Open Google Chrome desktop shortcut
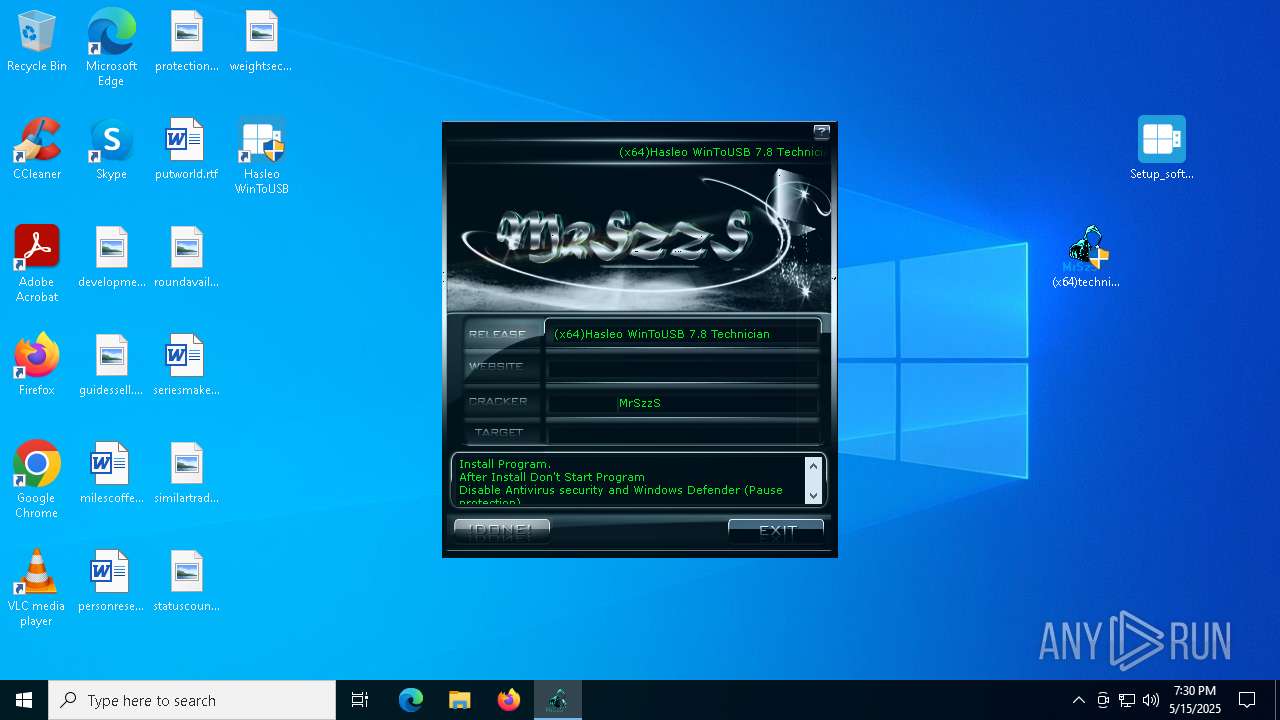Image resolution: width=1280 pixels, height=720 pixels. pyautogui.click(x=37, y=481)
